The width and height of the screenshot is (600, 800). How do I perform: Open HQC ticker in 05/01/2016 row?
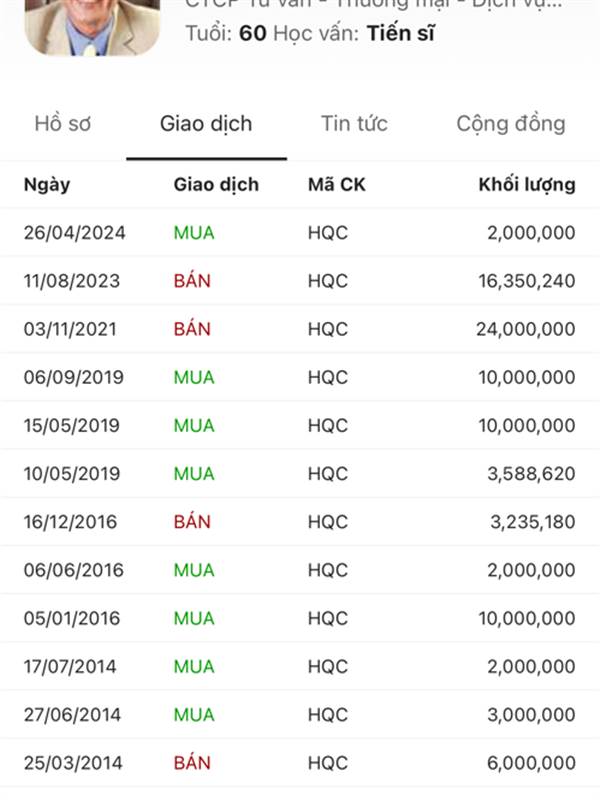click(328, 618)
